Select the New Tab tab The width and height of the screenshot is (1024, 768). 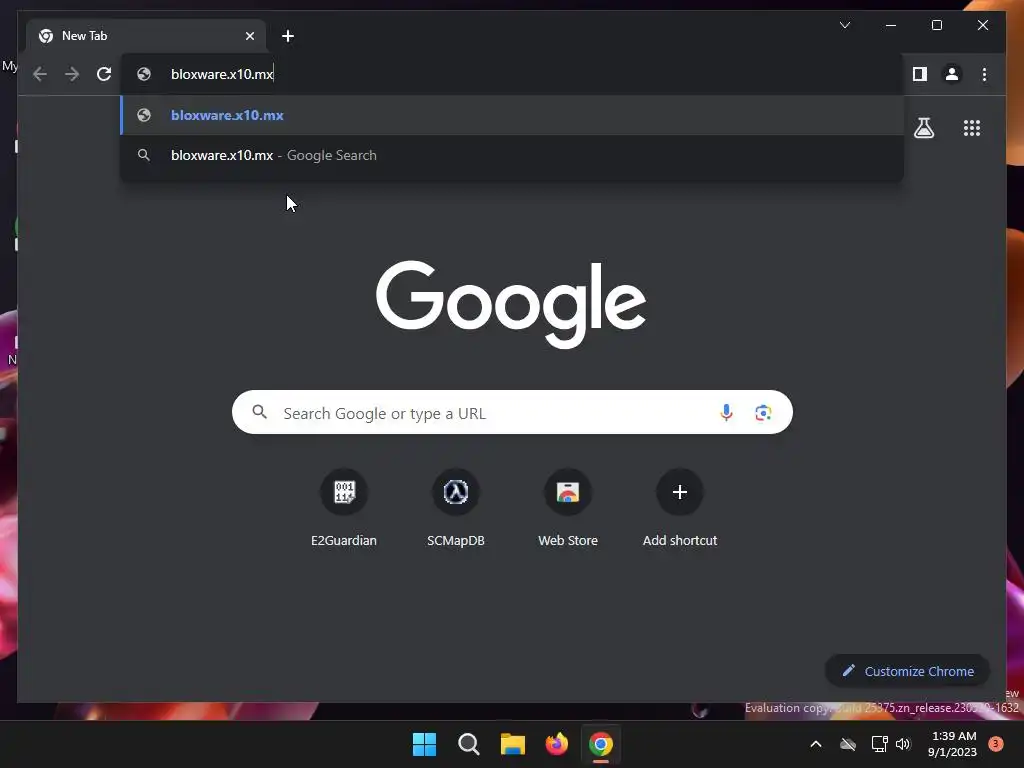tap(146, 36)
